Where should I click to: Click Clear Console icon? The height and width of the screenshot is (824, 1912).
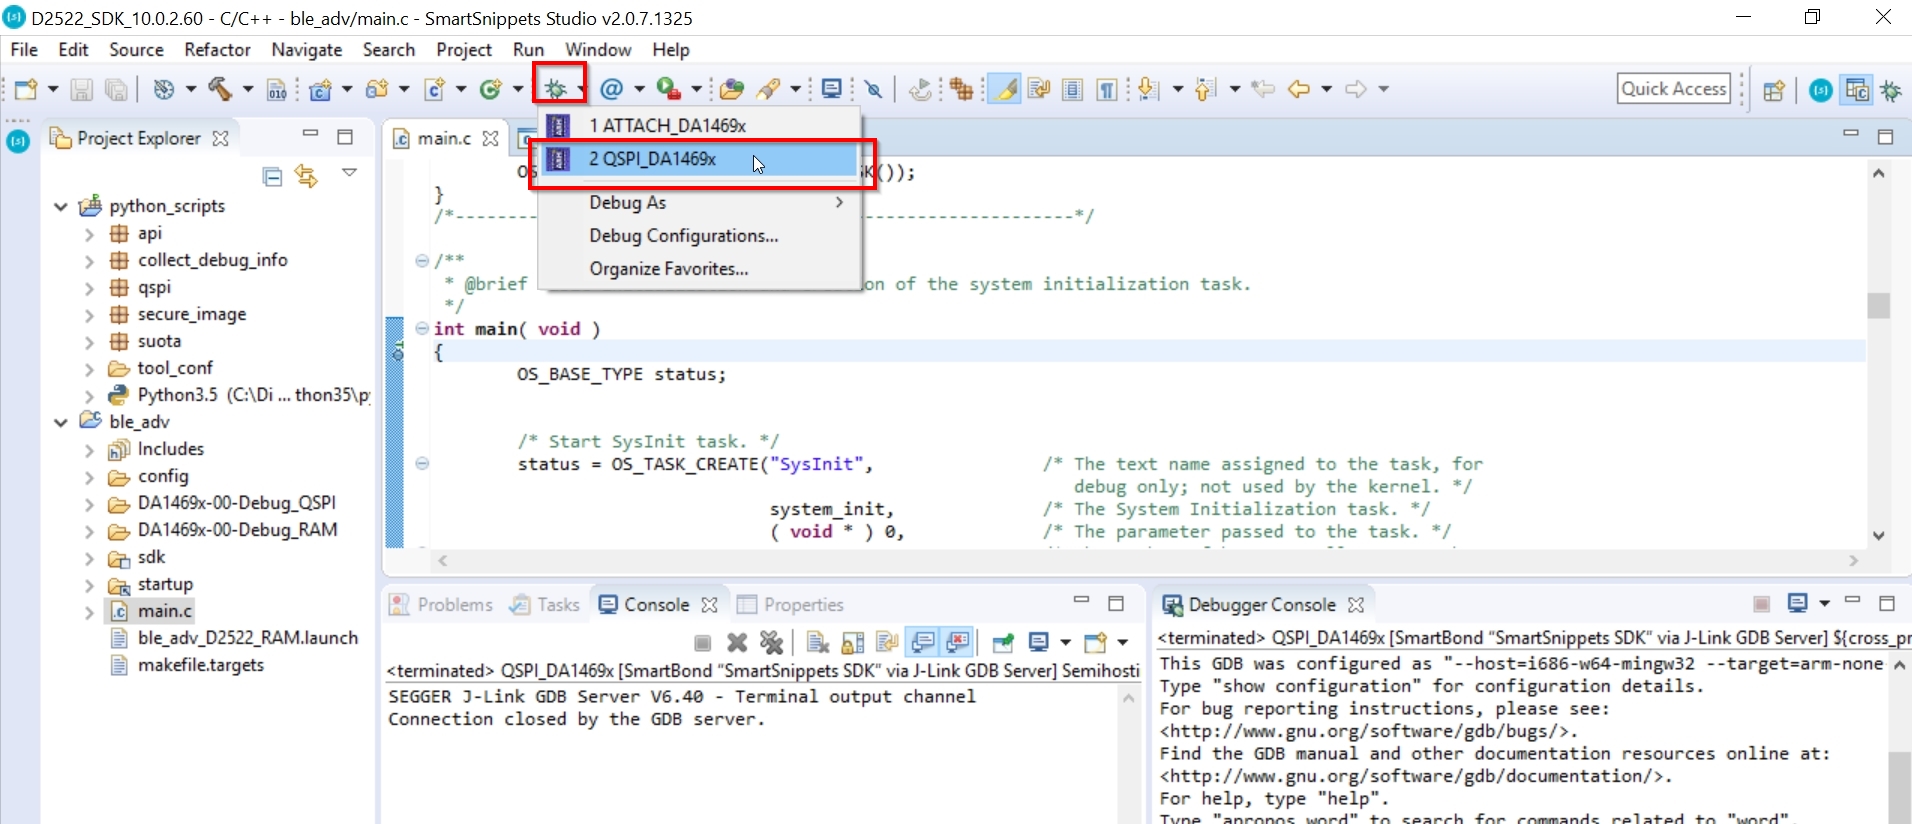[x=818, y=642]
